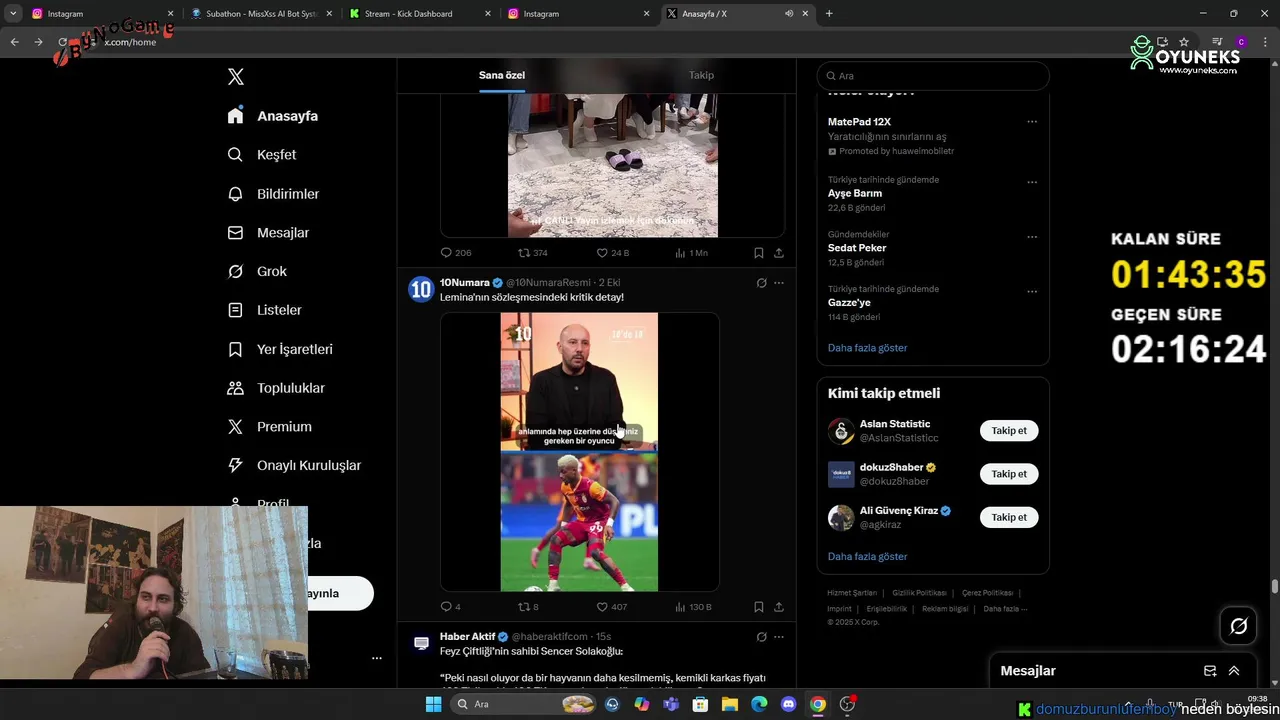Follow Ali Güvenç Kiraz with Takip et
Image resolution: width=1280 pixels, height=720 pixels.
1009,517
